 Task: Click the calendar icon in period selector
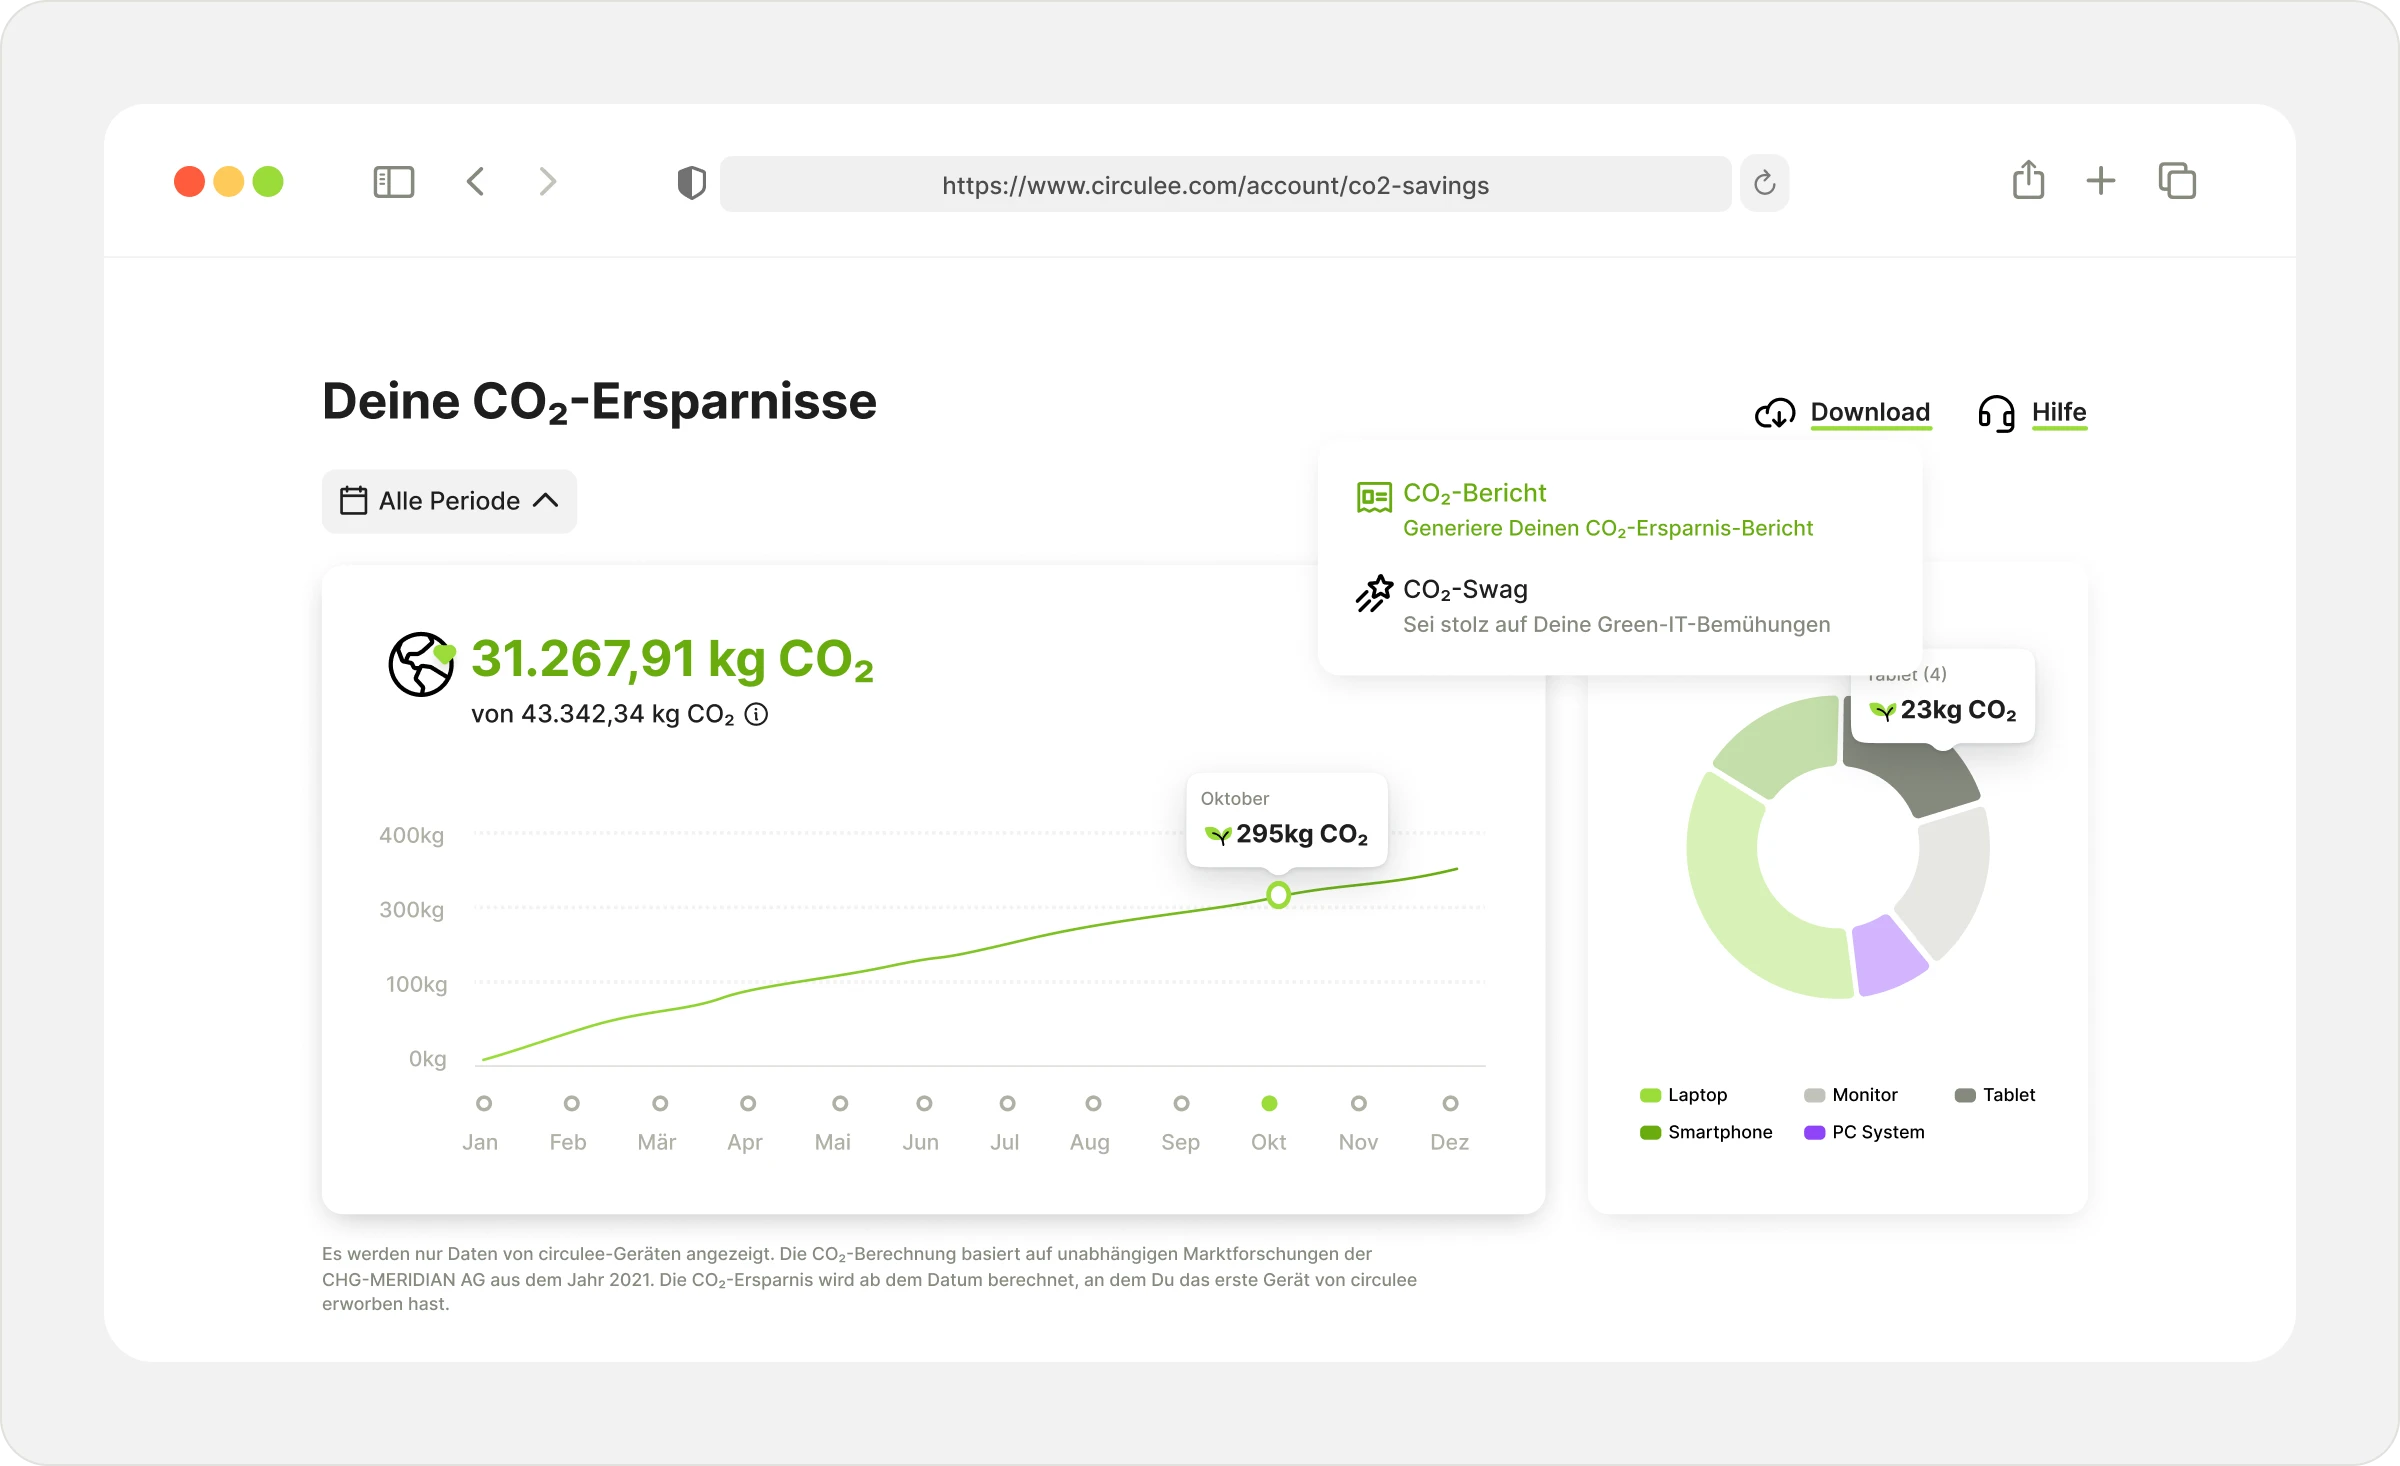[x=353, y=501]
